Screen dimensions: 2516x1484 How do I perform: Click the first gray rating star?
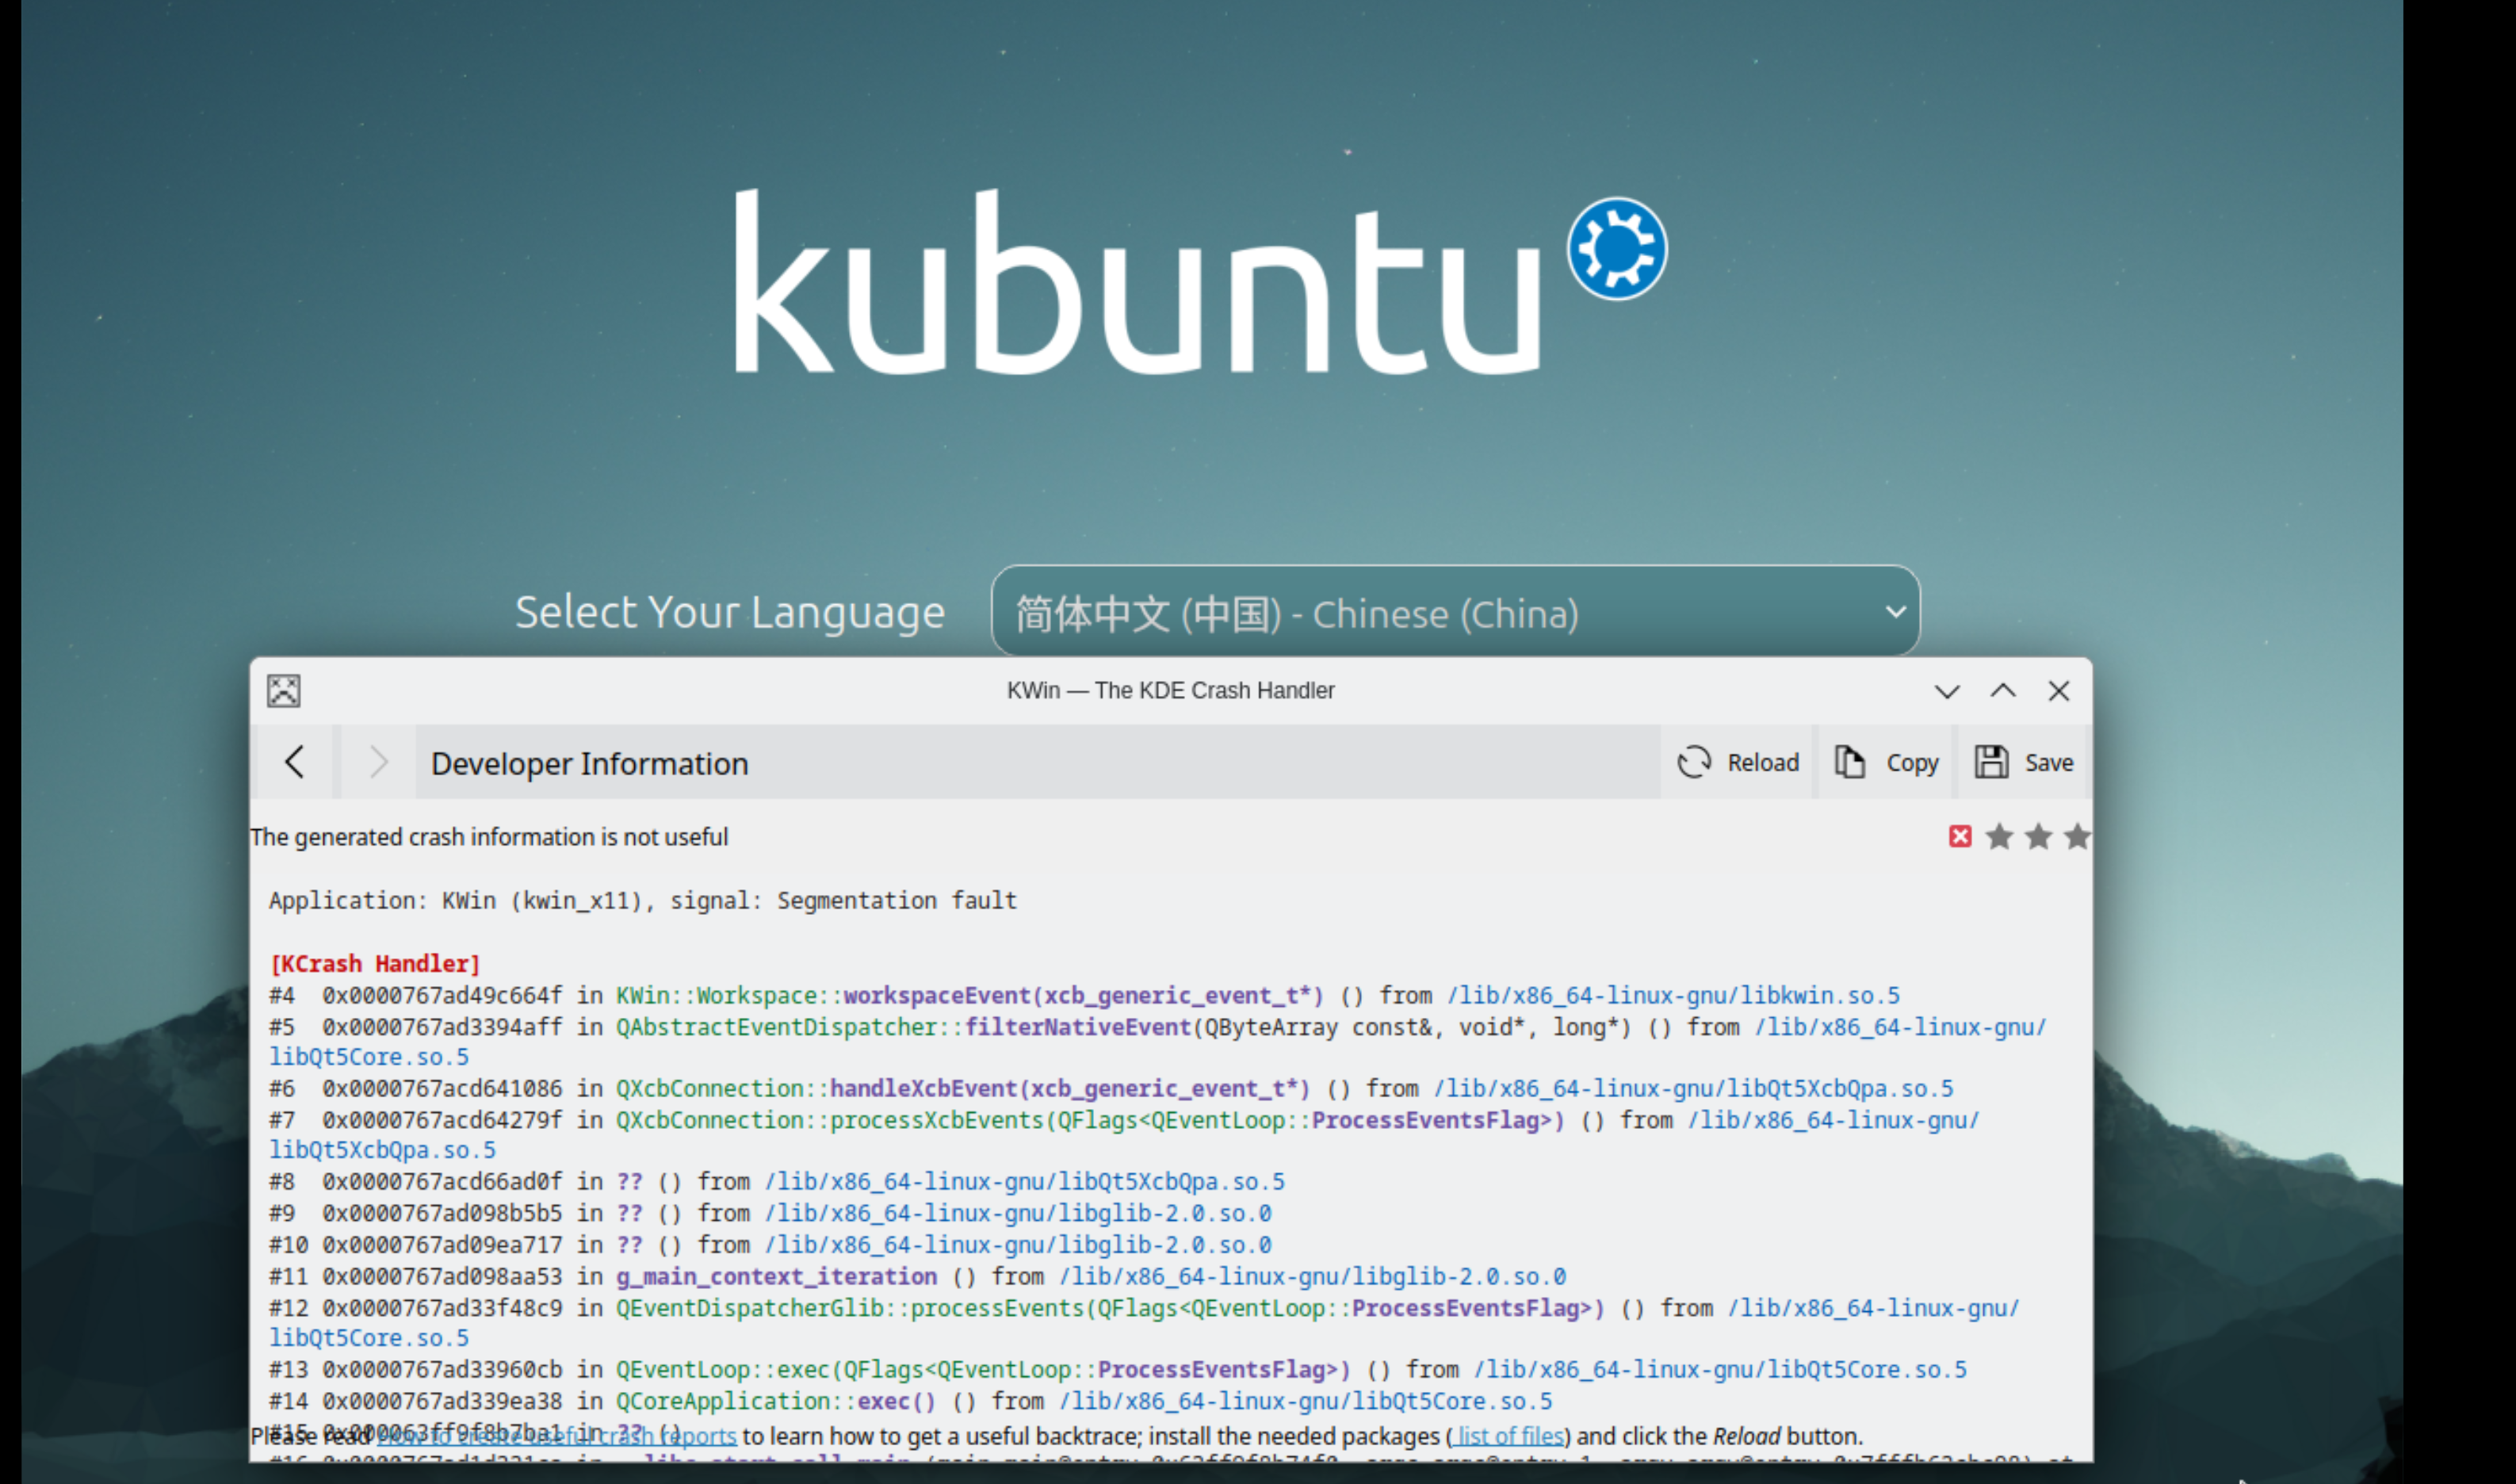tap(1999, 836)
